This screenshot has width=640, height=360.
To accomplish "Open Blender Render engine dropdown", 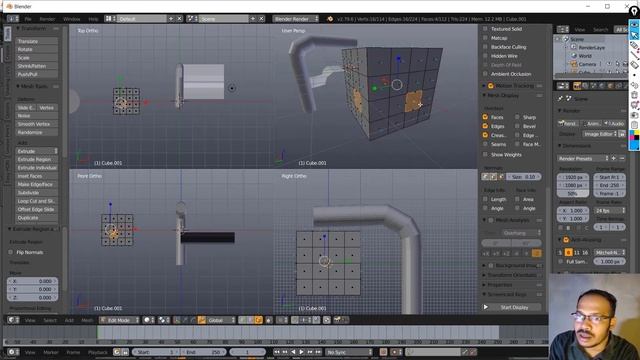I will pos(296,19).
